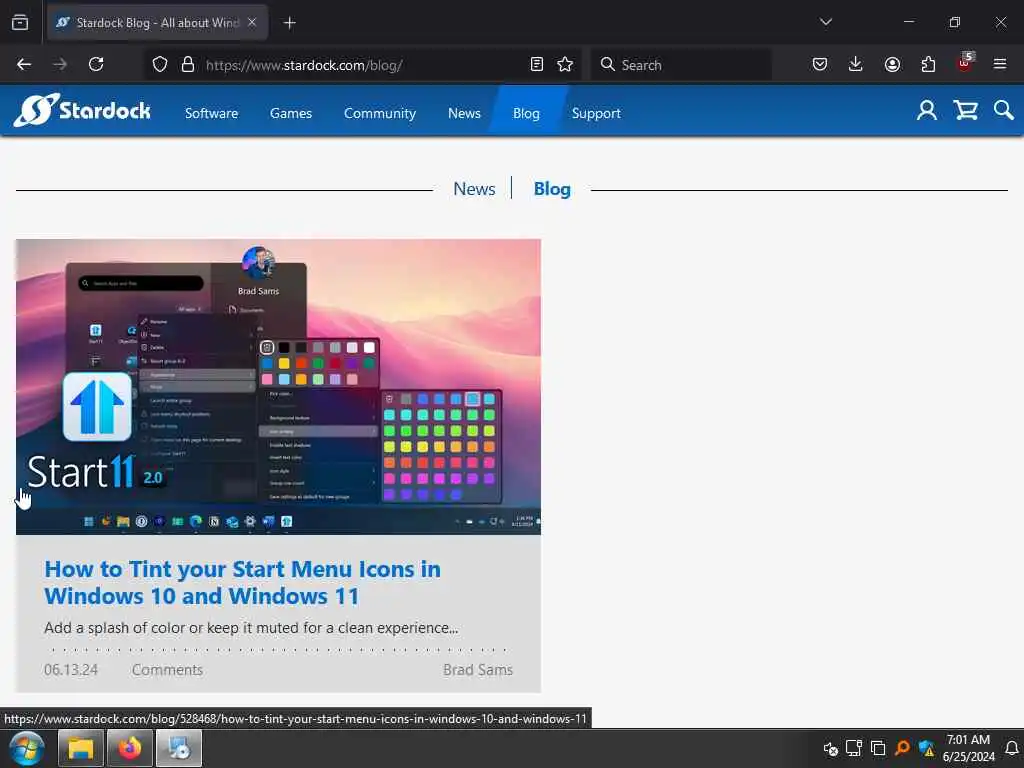Open Save to Pocket icon

(820, 65)
